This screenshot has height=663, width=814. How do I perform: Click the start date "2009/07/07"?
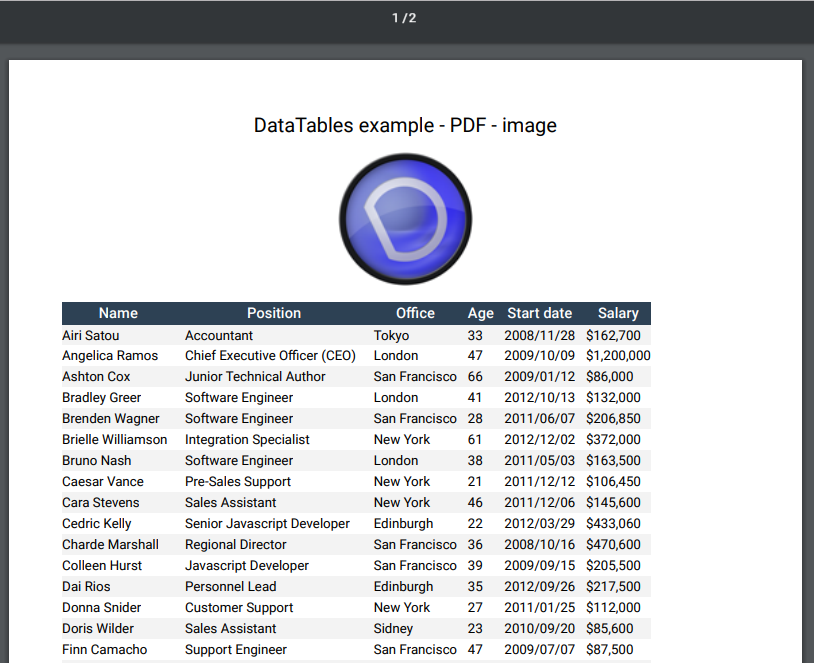click(x=539, y=650)
